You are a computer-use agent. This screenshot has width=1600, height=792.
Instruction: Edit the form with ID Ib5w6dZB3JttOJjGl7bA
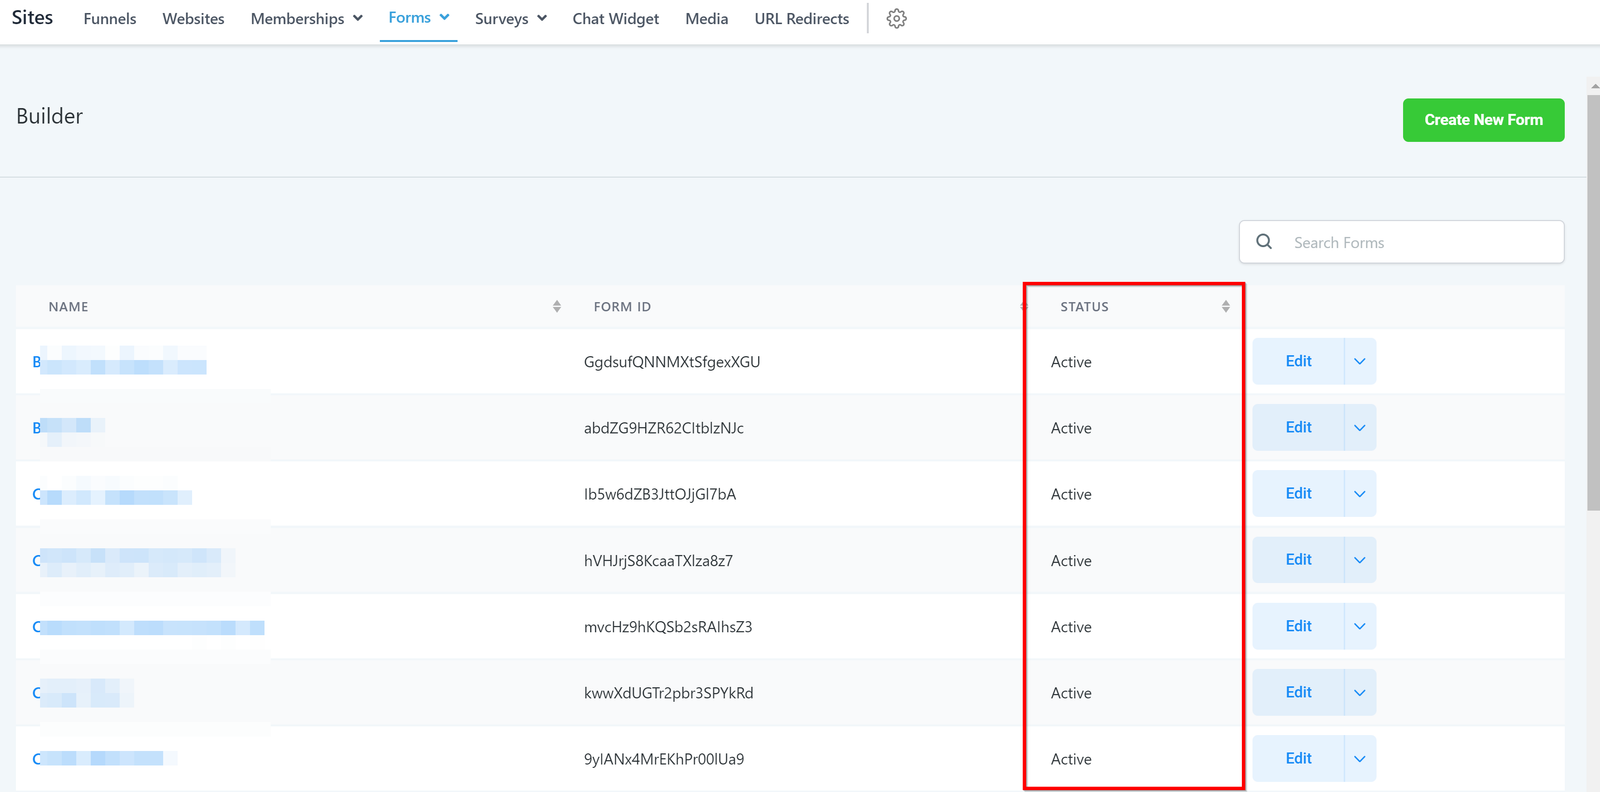[x=1298, y=494]
